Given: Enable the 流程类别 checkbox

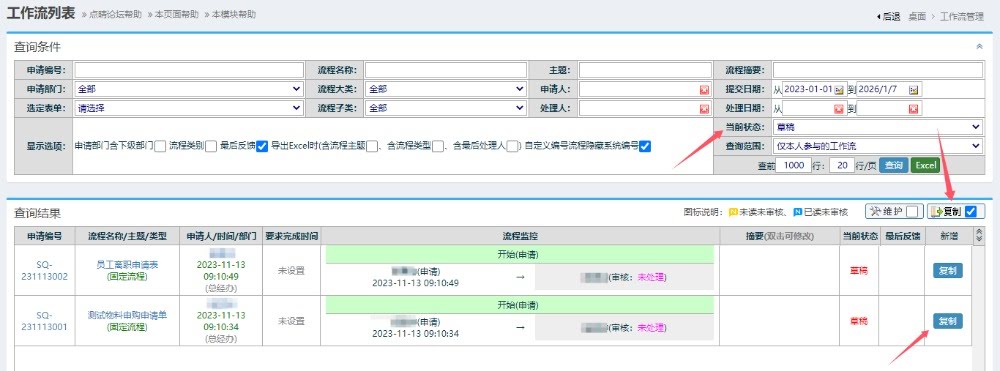Looking at the screenshot, I should tap(211, 147).
